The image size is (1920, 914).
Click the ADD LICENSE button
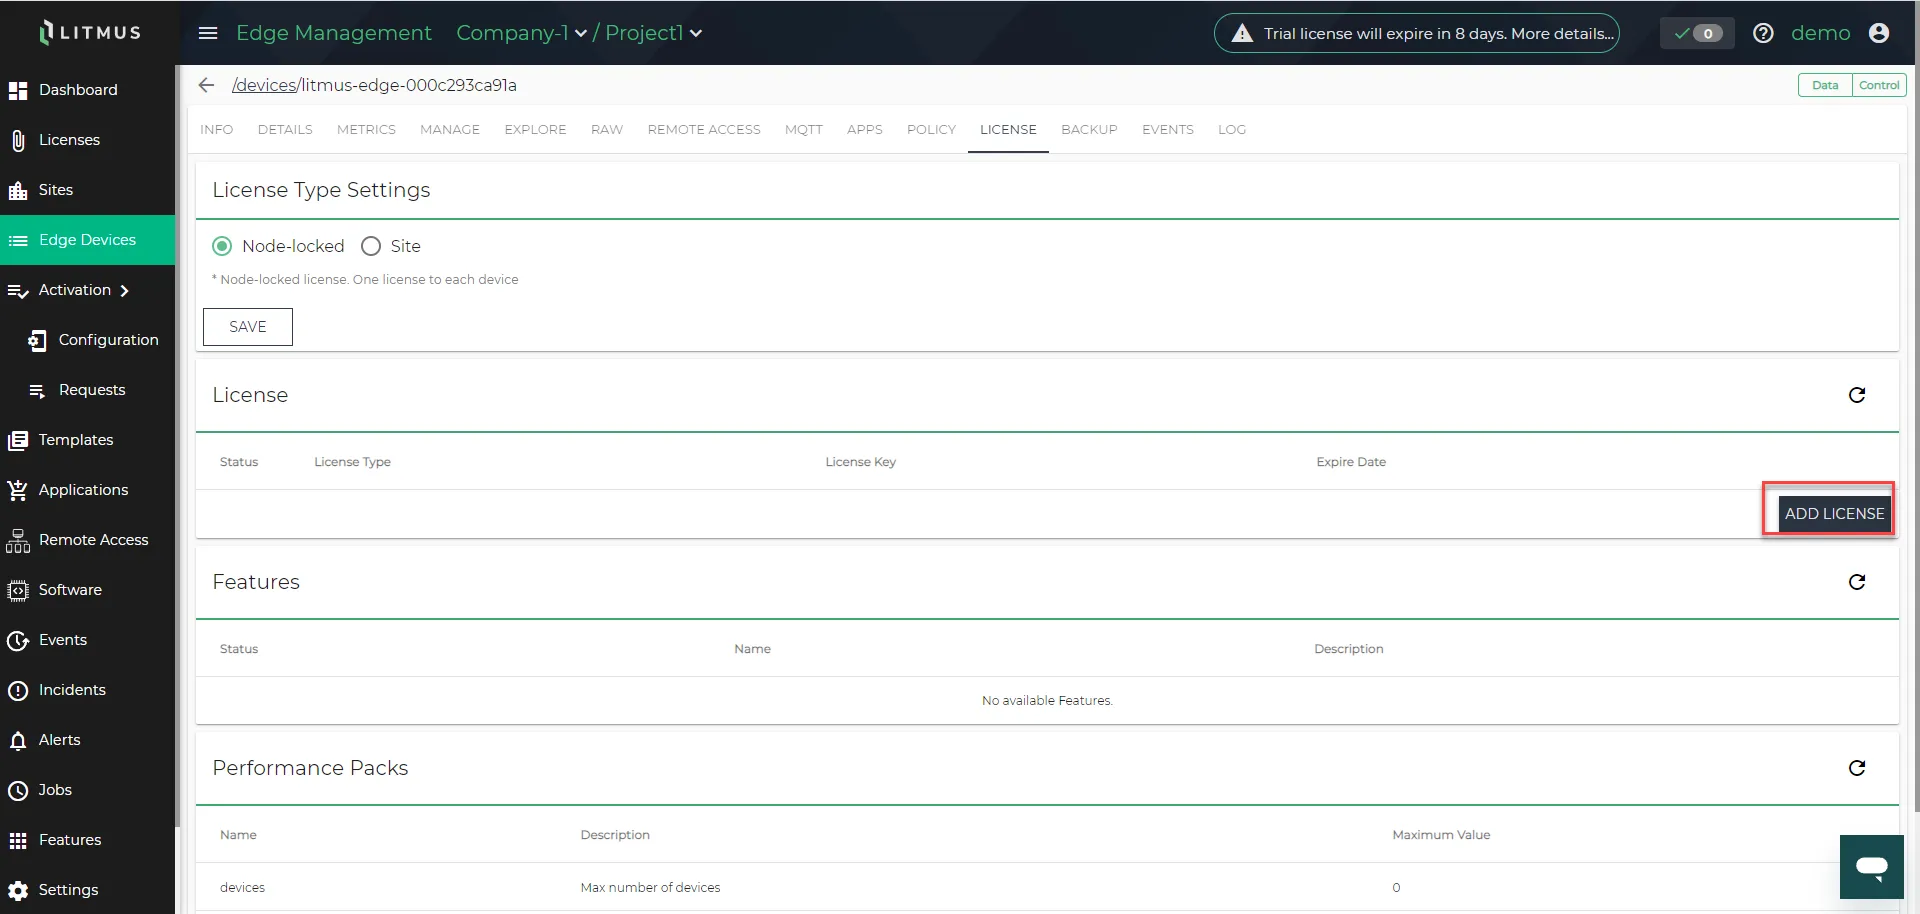click(x=1834, y=513)
